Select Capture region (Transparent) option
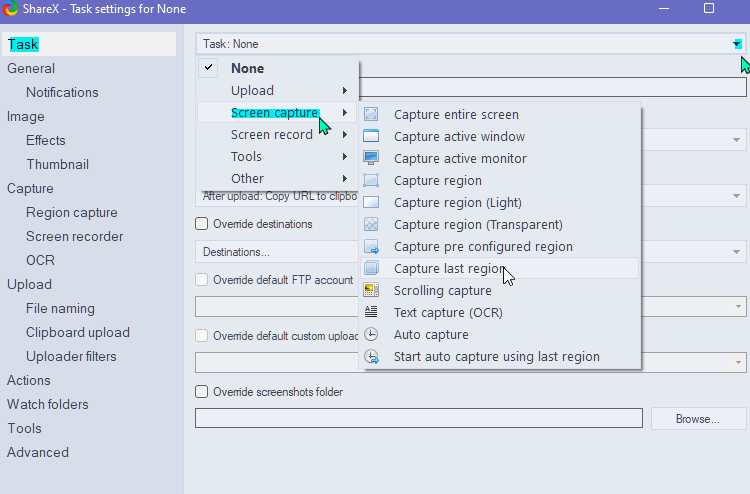Screen dimensions: 750x494 click(x=499, y=224)
